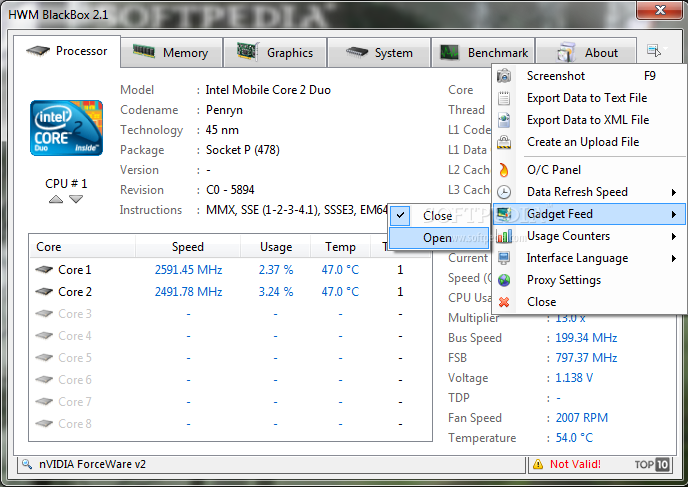The image size is (688, 487).
Task: Click the lock icon for Create an Upload File
Action: point(504,142)
